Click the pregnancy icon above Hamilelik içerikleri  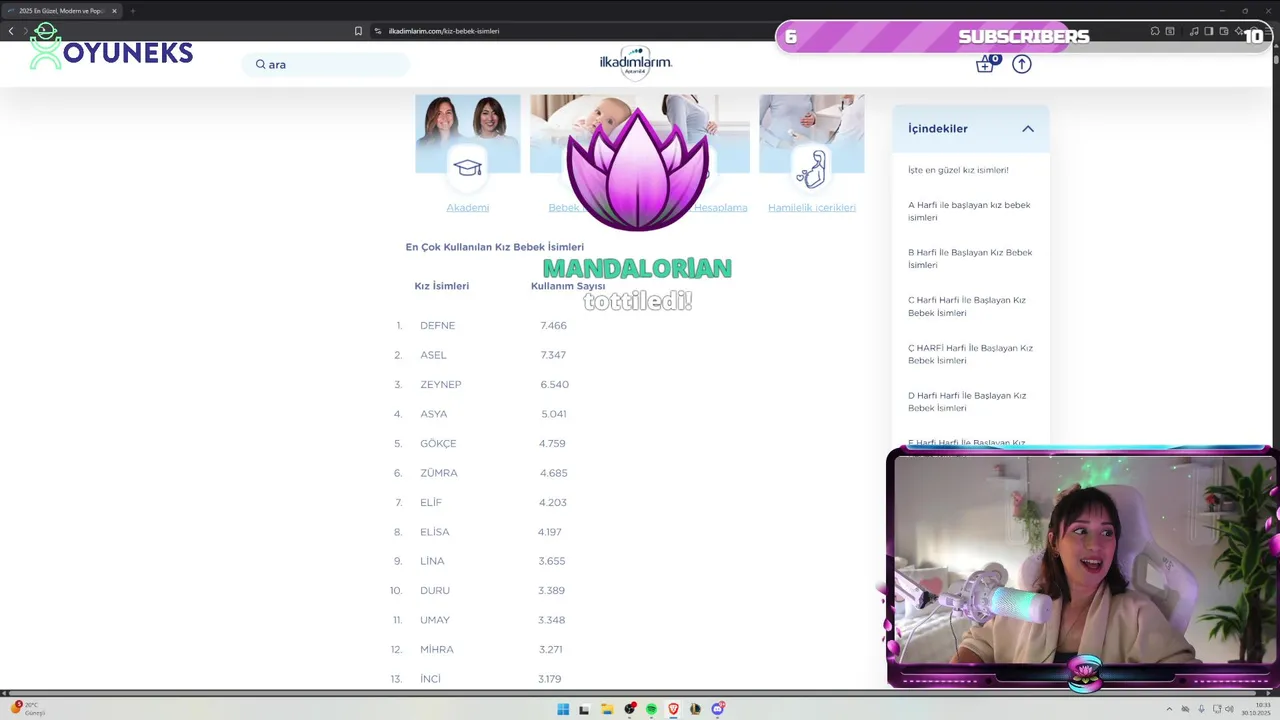tap(811, 168)
